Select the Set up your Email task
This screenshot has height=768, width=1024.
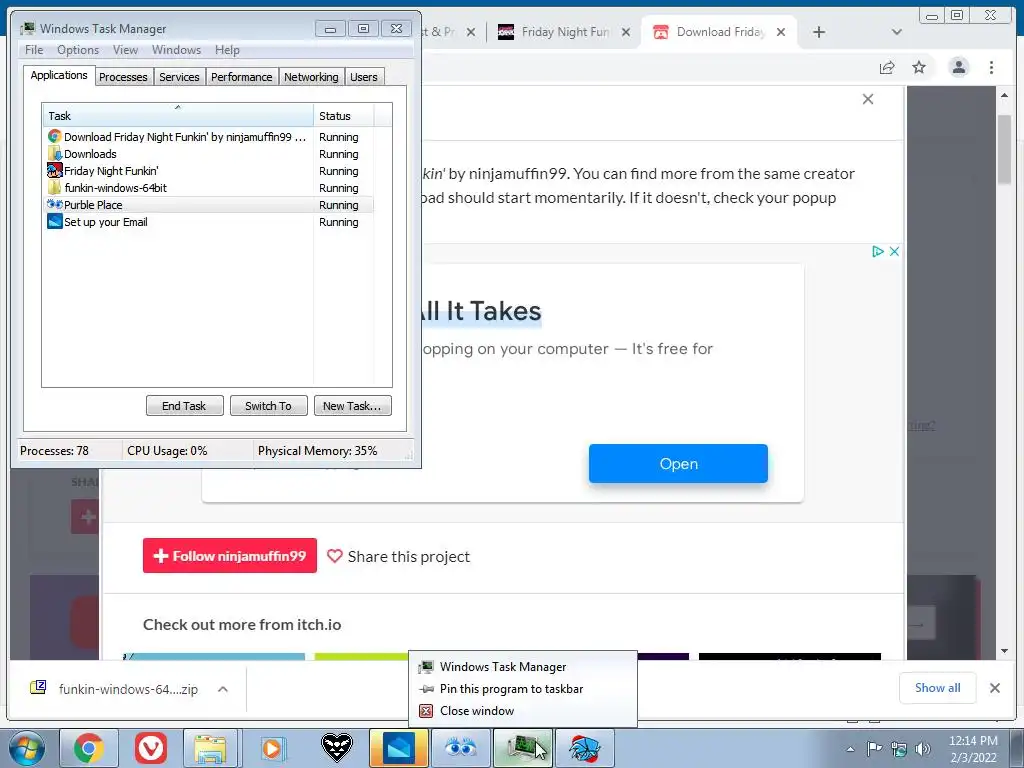pos(208,222)
